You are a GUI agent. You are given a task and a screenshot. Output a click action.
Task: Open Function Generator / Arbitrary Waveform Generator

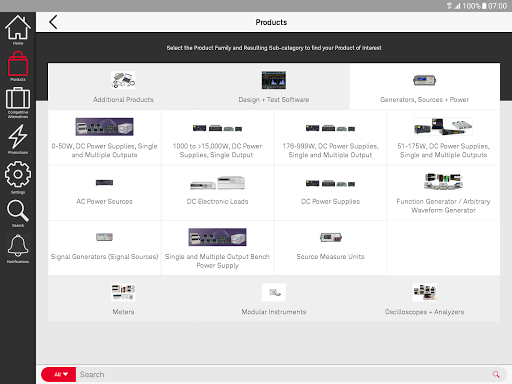tap(443, 193)
